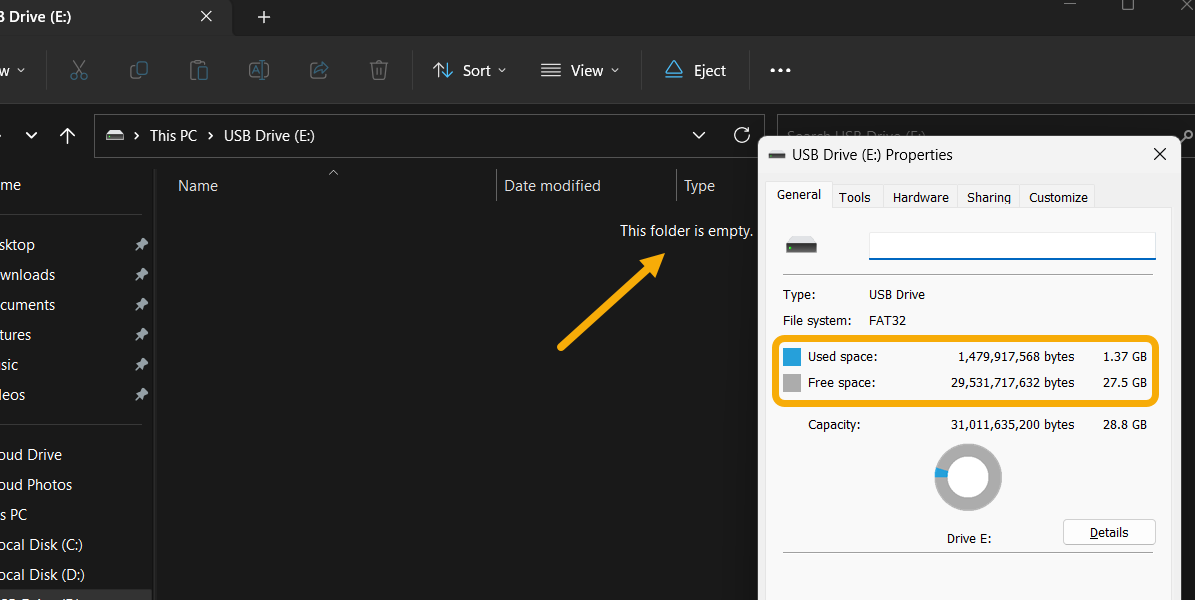Navigate up a level with the up arrow
Screen dimensions: 1195x600
point(67,135)
